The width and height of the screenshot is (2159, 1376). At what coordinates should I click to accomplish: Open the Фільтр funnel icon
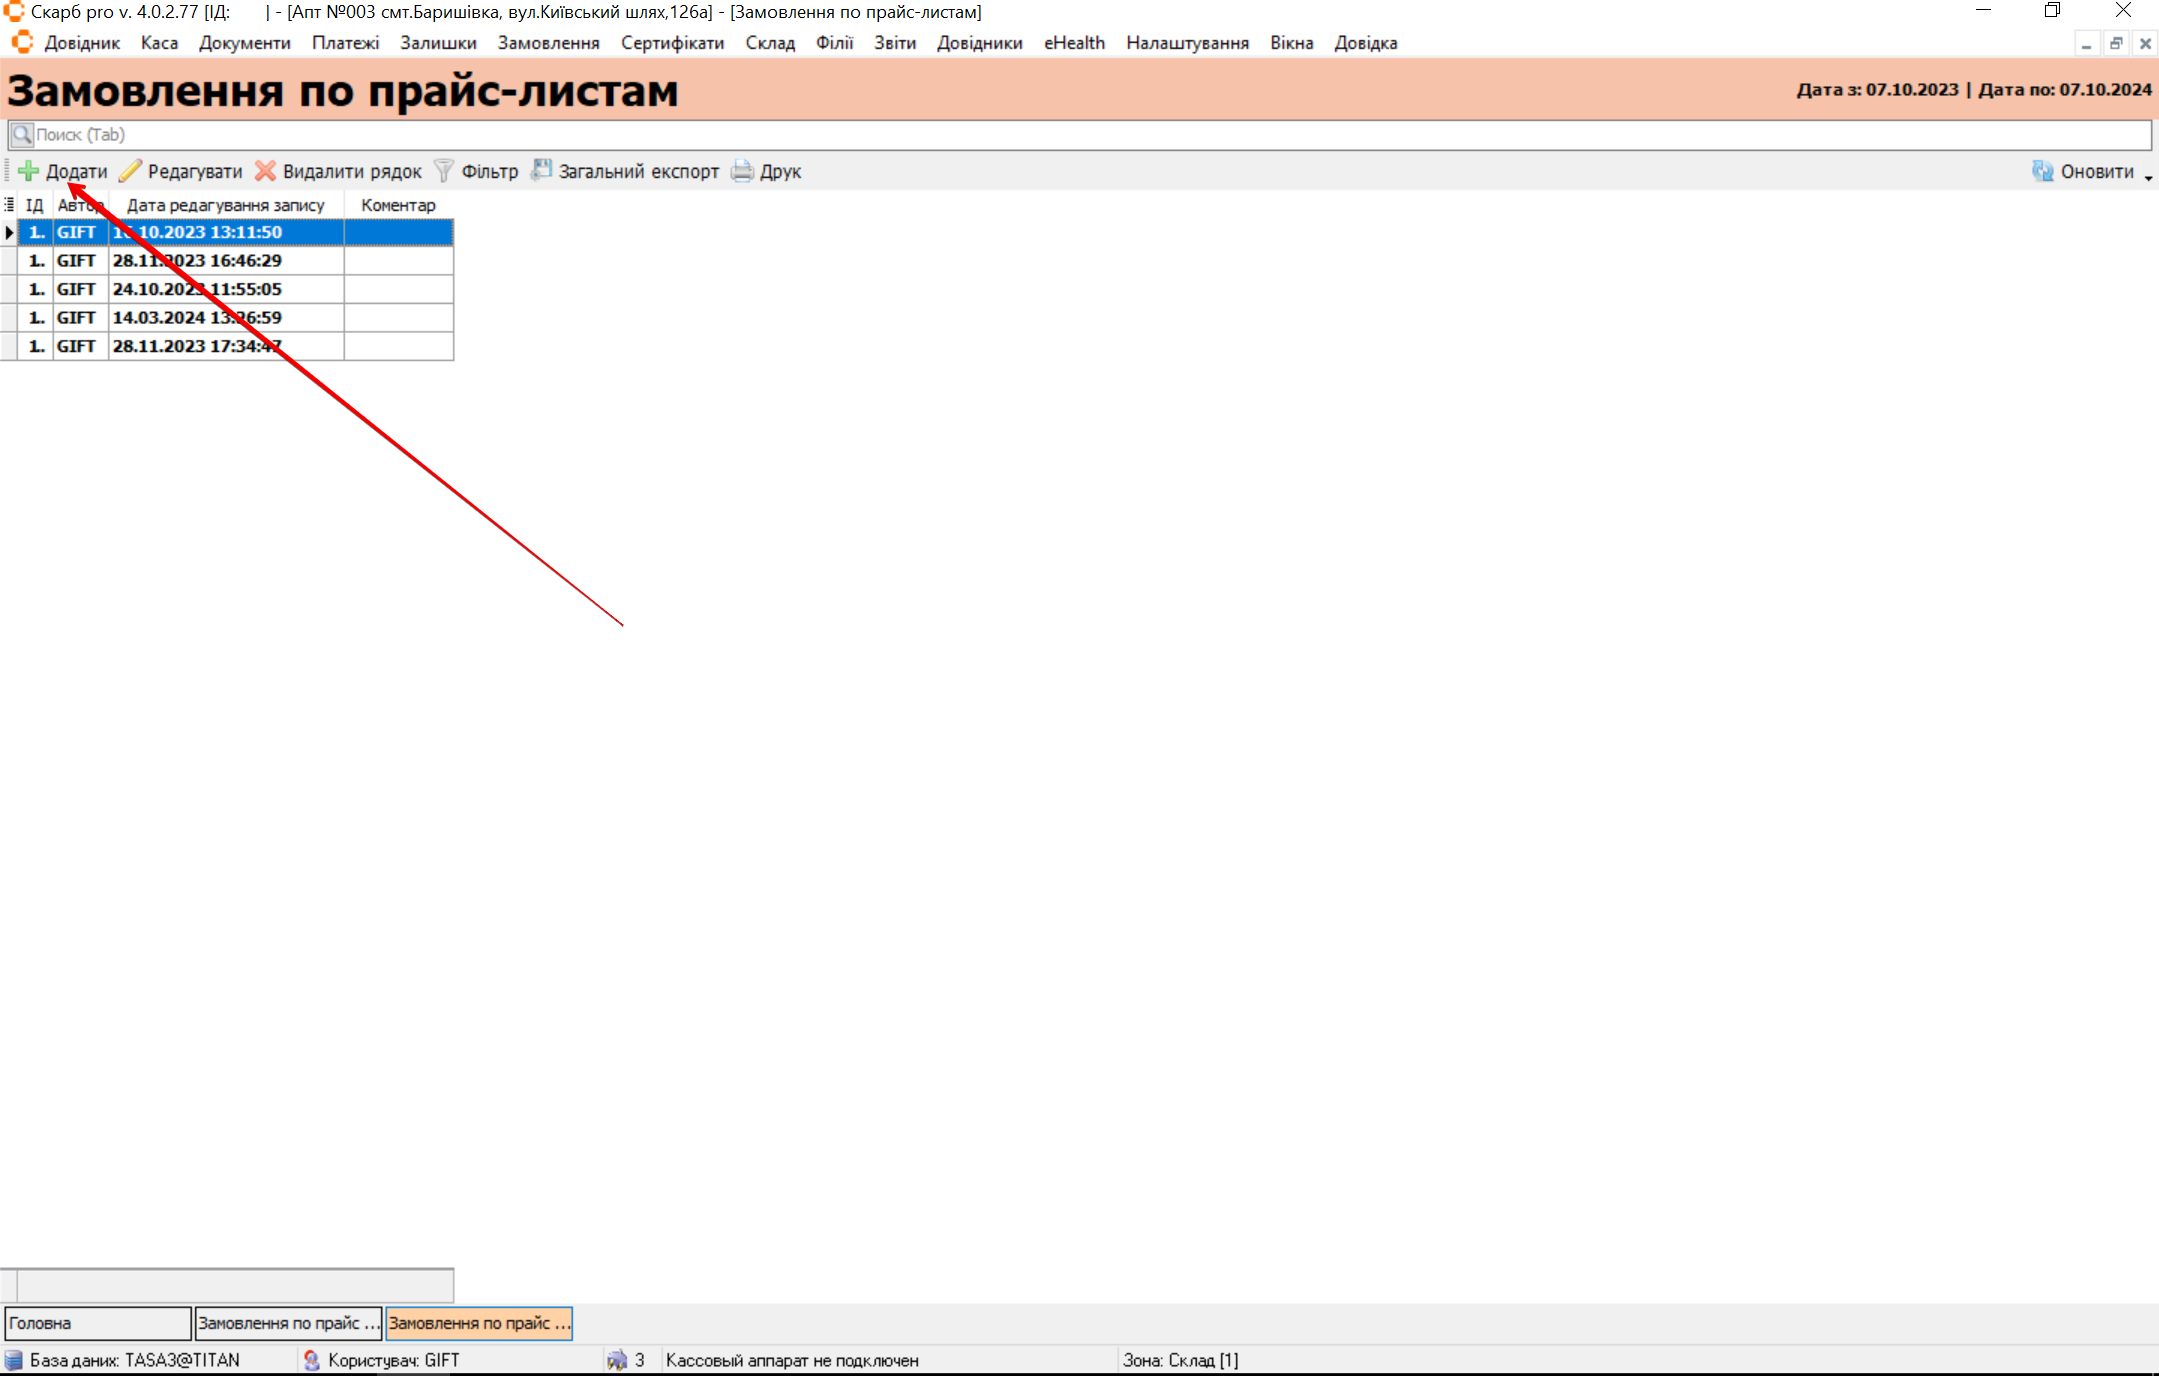pos(444,171)
